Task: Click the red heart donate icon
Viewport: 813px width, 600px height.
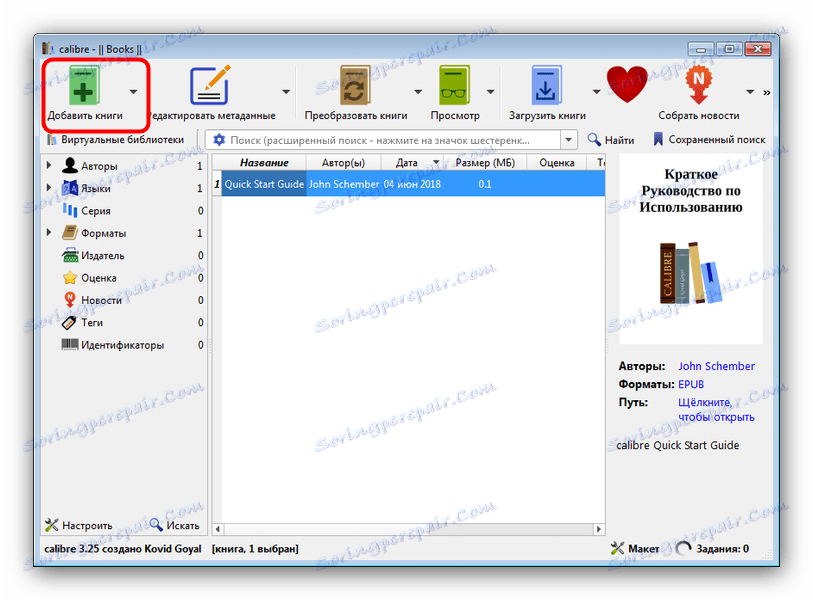Action: tap(627, 85)
